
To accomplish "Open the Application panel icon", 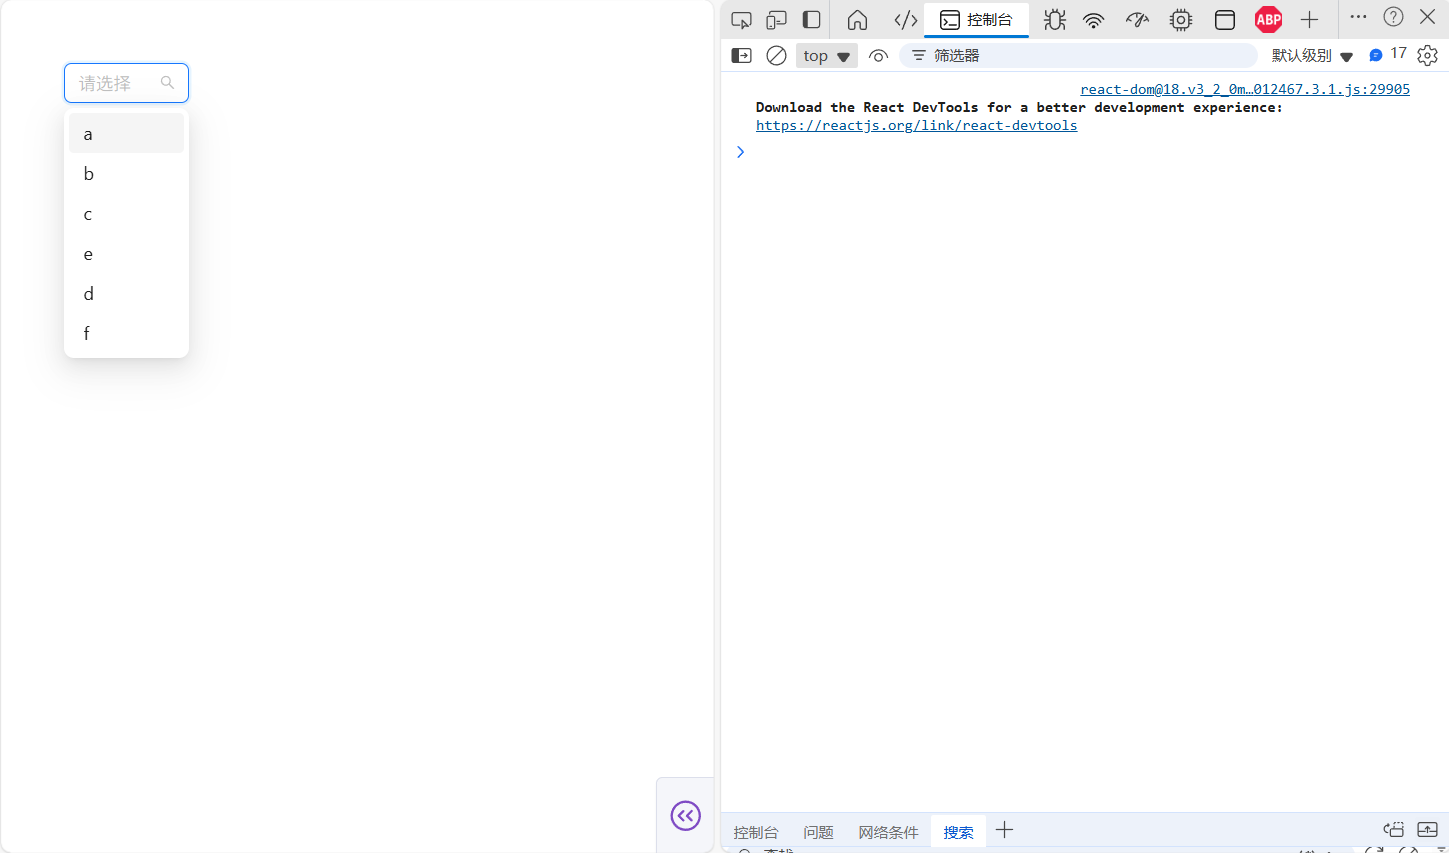I will [1225, 20].
